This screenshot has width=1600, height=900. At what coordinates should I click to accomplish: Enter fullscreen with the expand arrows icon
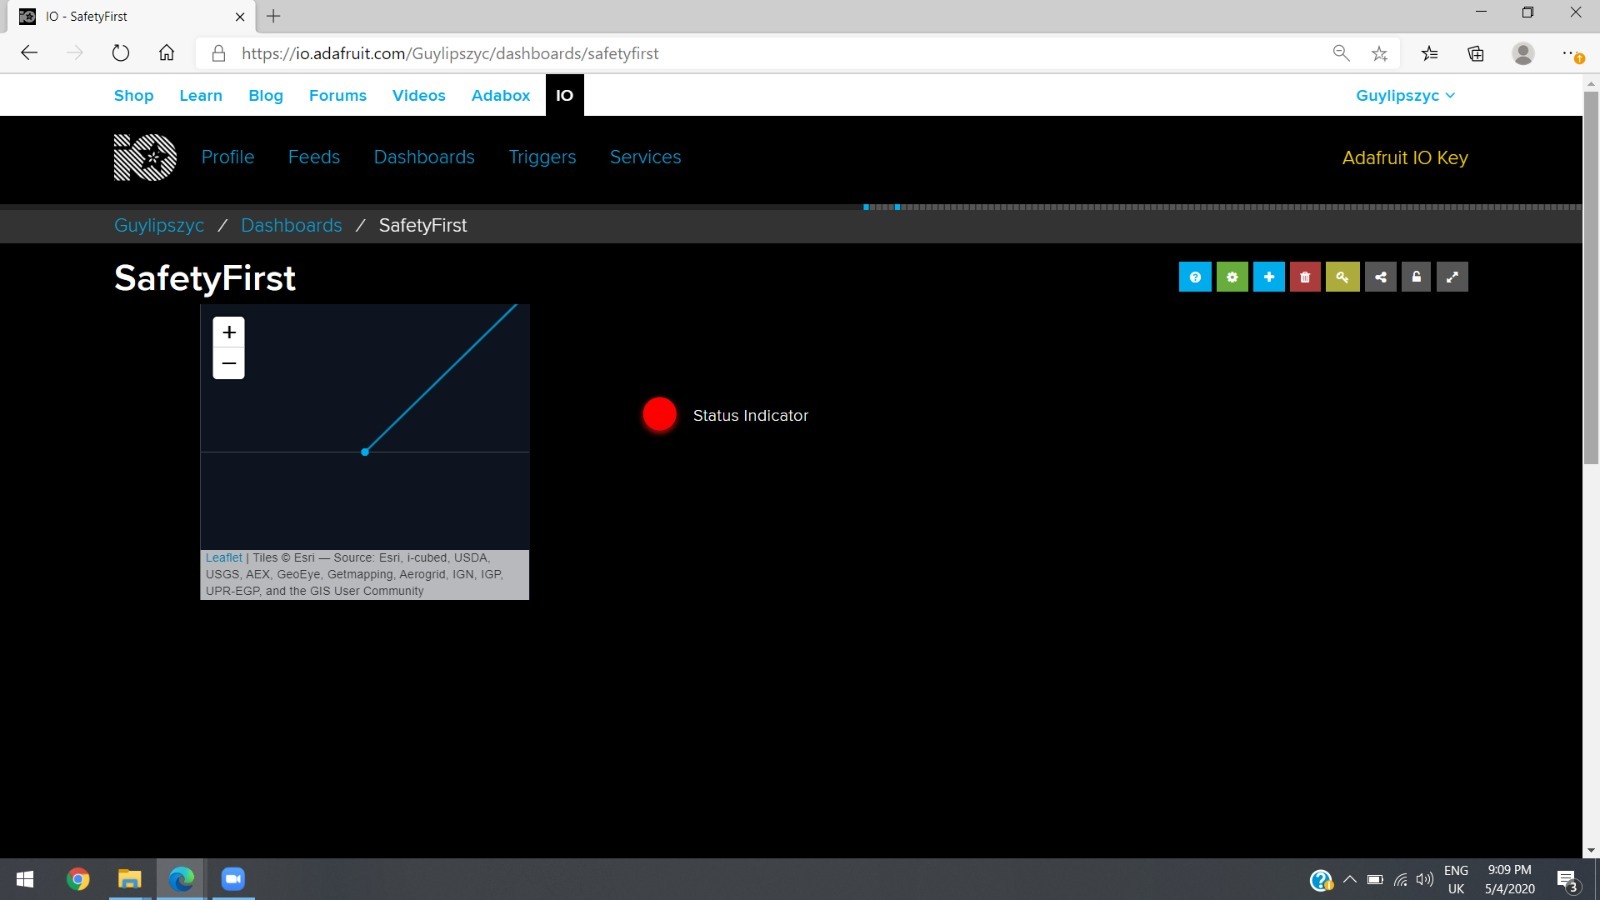coord(1452,277)
